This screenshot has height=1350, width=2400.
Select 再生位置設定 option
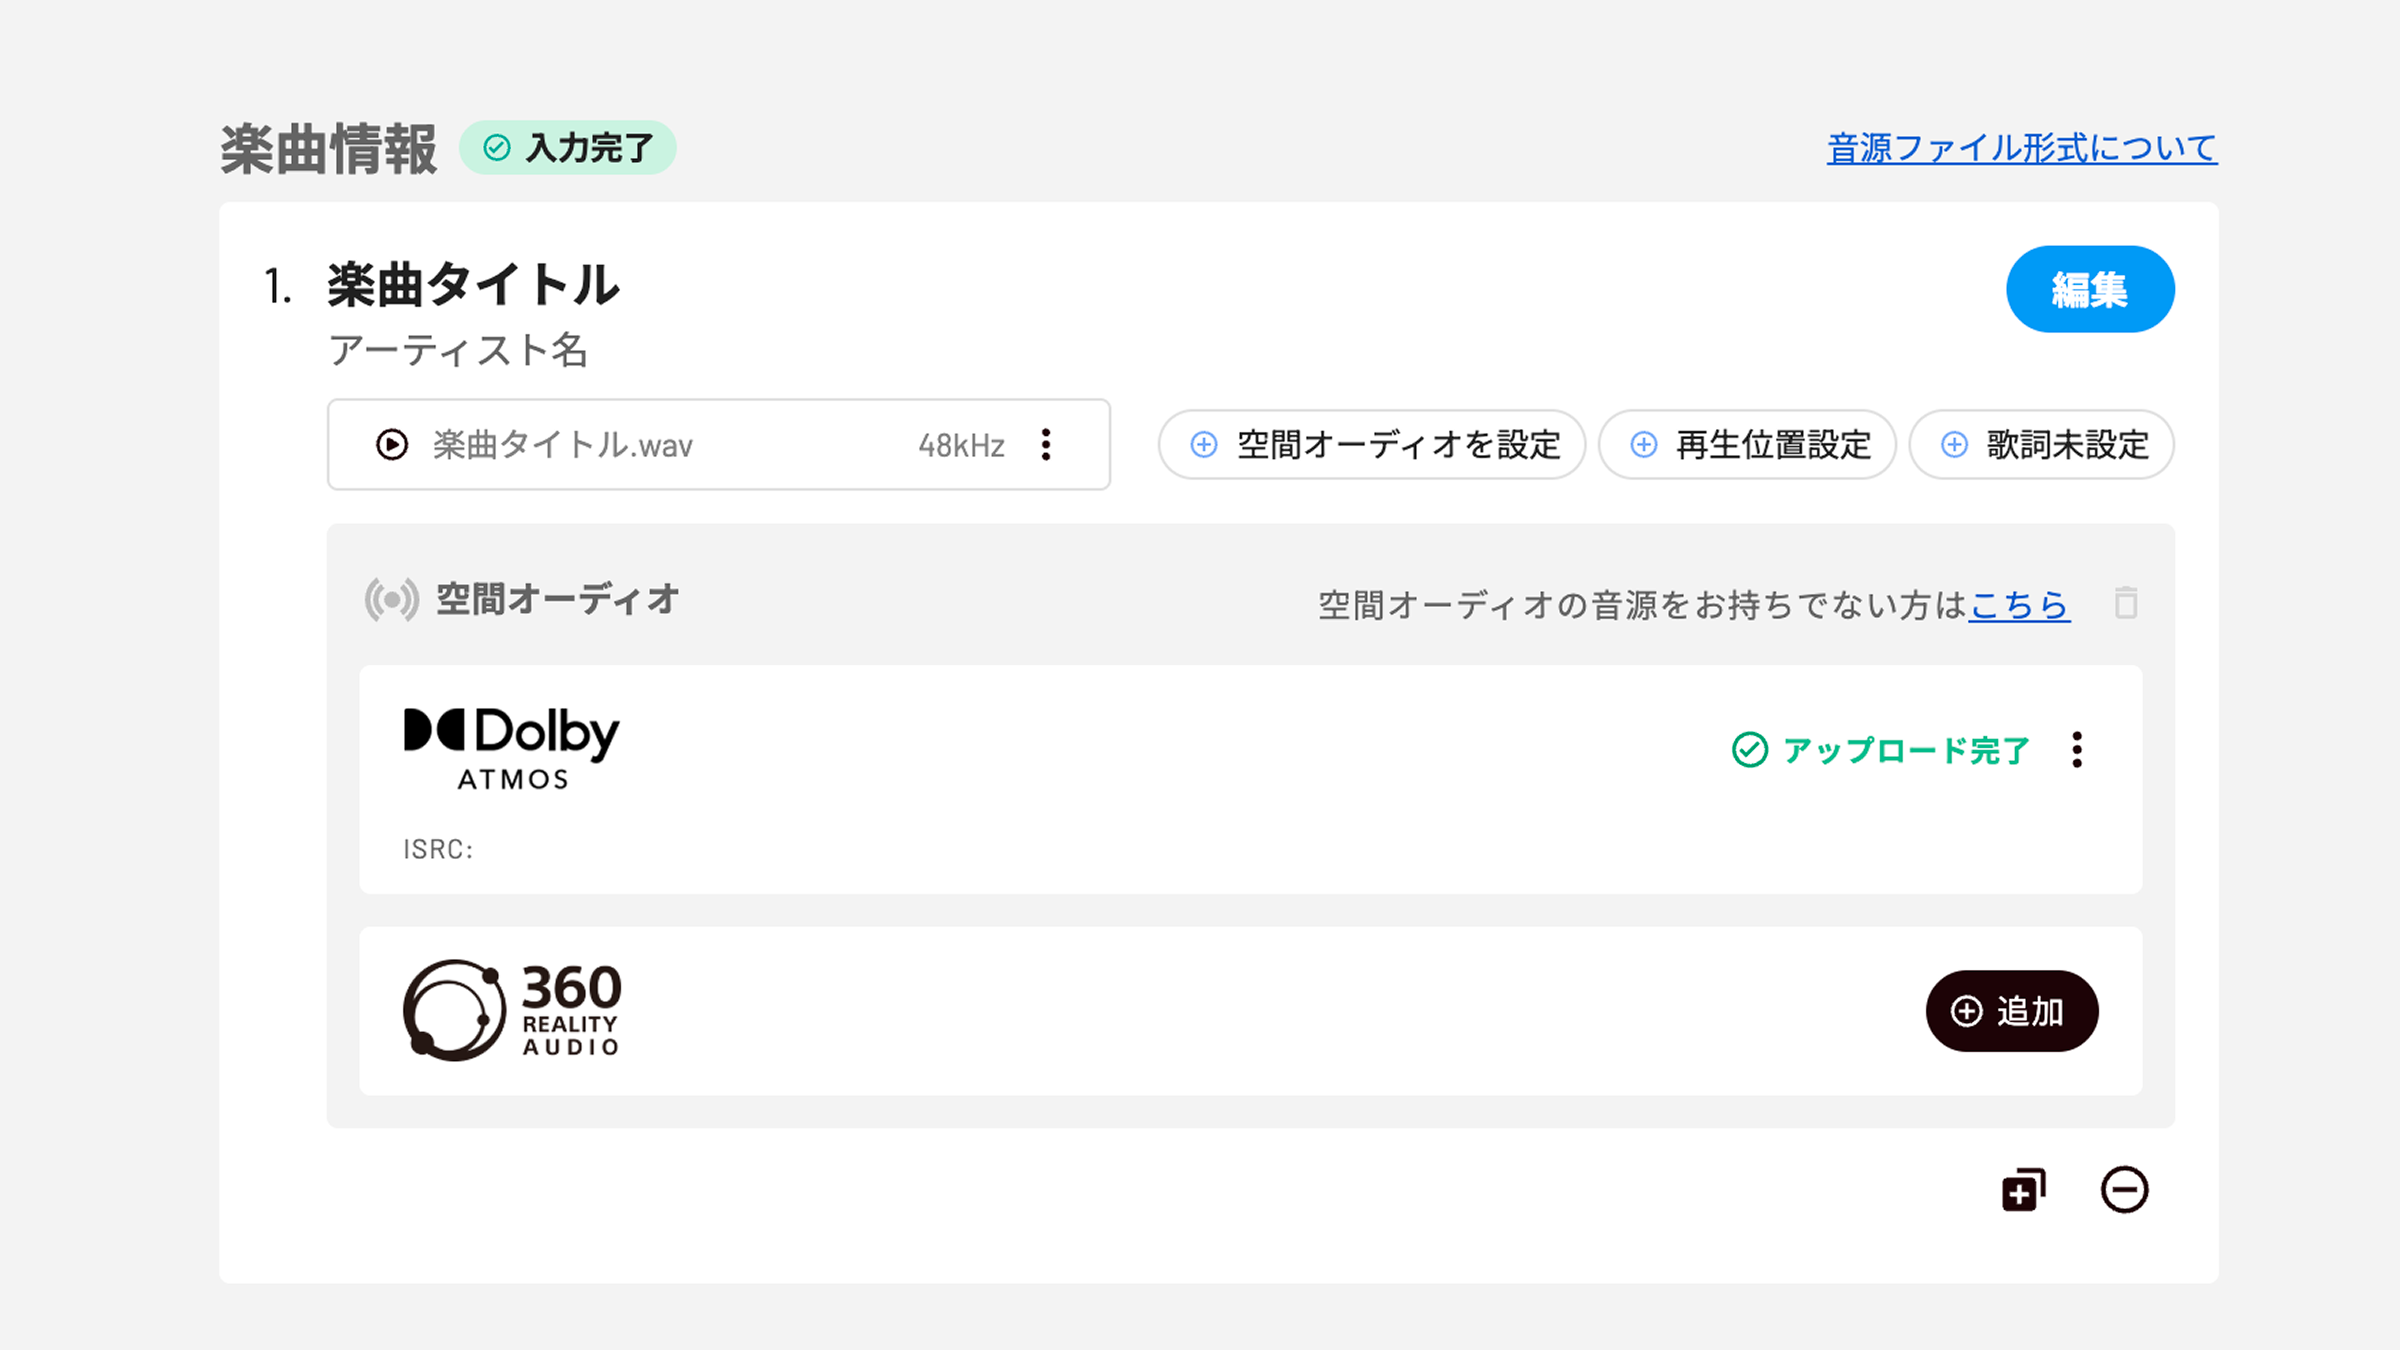pos(1747,444)
